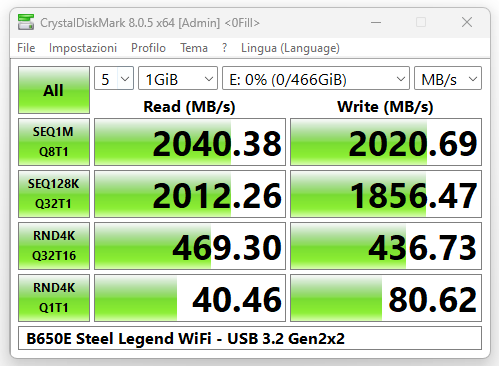Expand the E: 0% (0/466GiB) drive dropdown
499x366 pixels.
pos(316,78)
